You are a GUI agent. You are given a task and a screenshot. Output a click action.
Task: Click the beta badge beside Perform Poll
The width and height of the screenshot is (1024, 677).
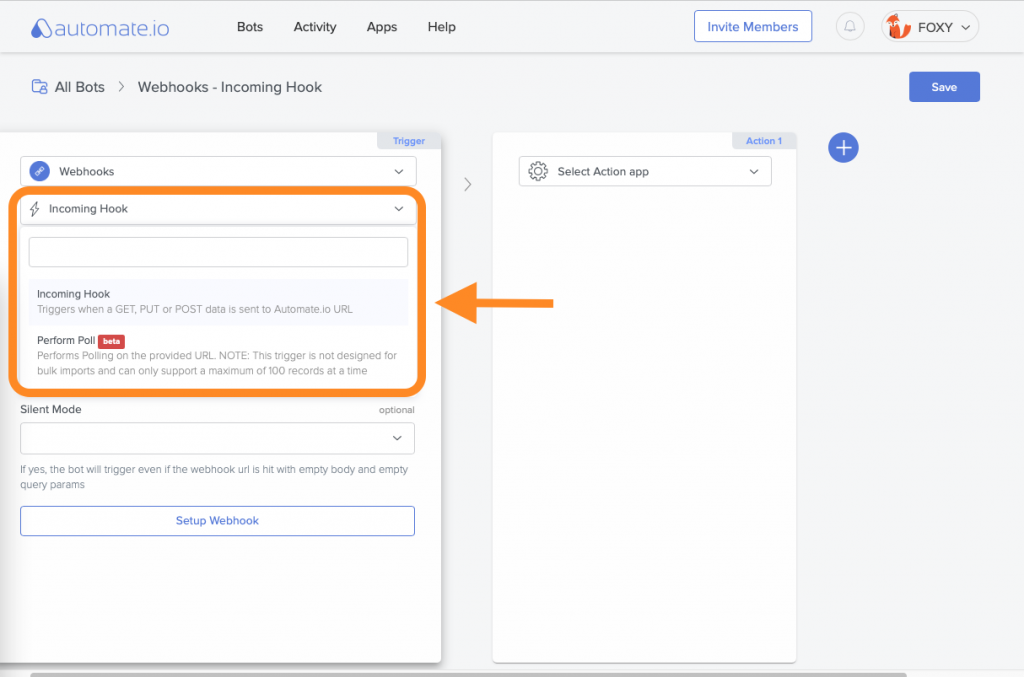click(x=112, y=341)
